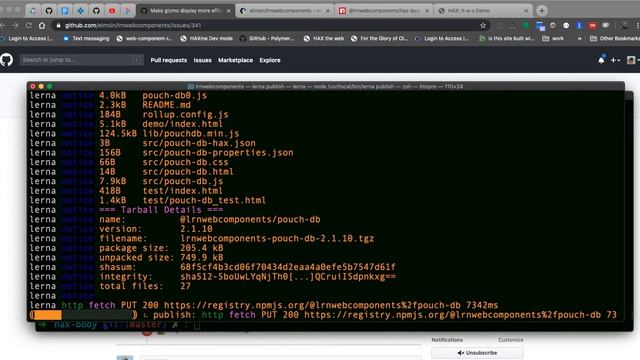Image resolution: width=640 pixels, height=360 pixels.
Task: Show more hidden bookmarks chevron
Action: point(579,38)
